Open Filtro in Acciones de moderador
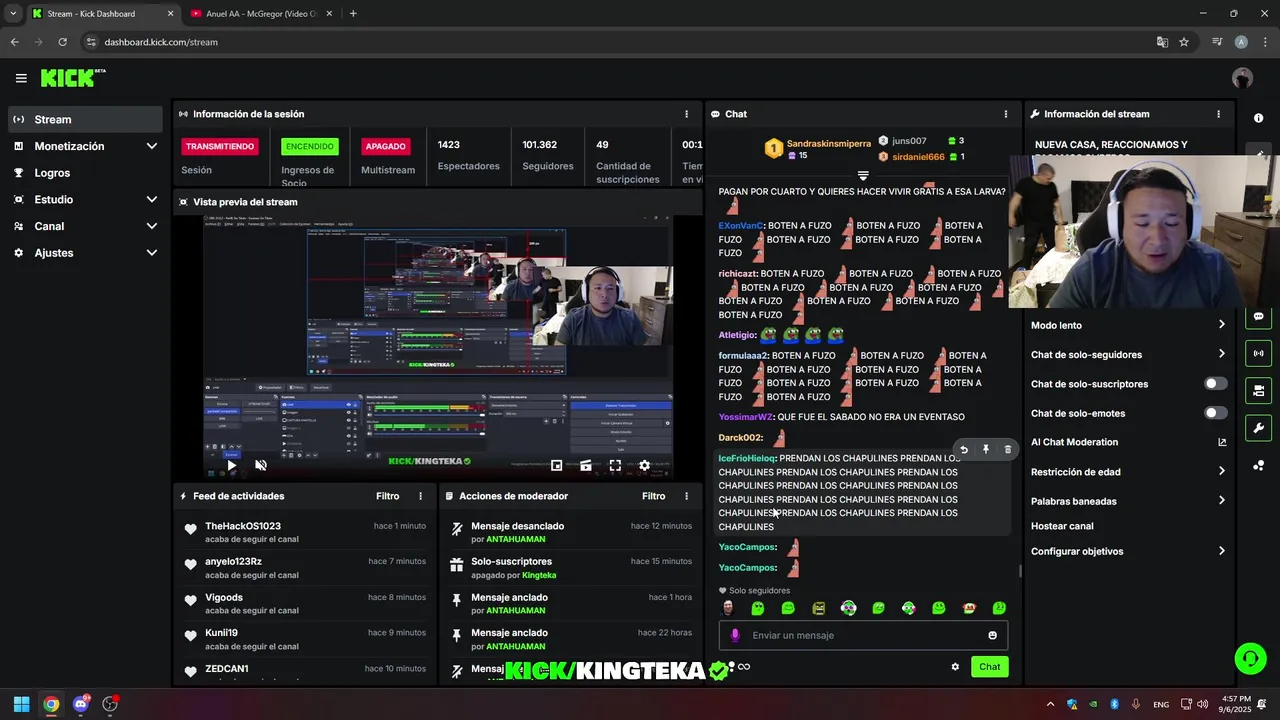The height and width of the screenshot is (720, 1280). [x=653, y=496]
